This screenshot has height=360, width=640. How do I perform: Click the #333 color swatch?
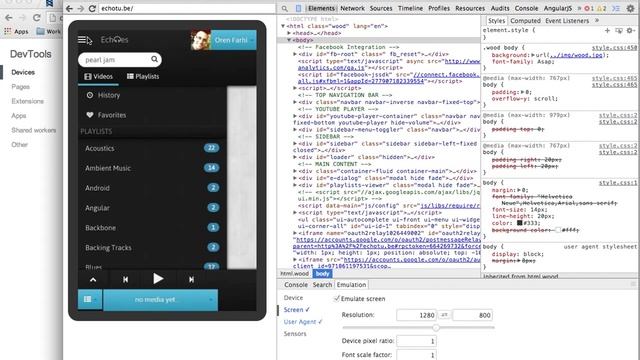pos(520,223)
